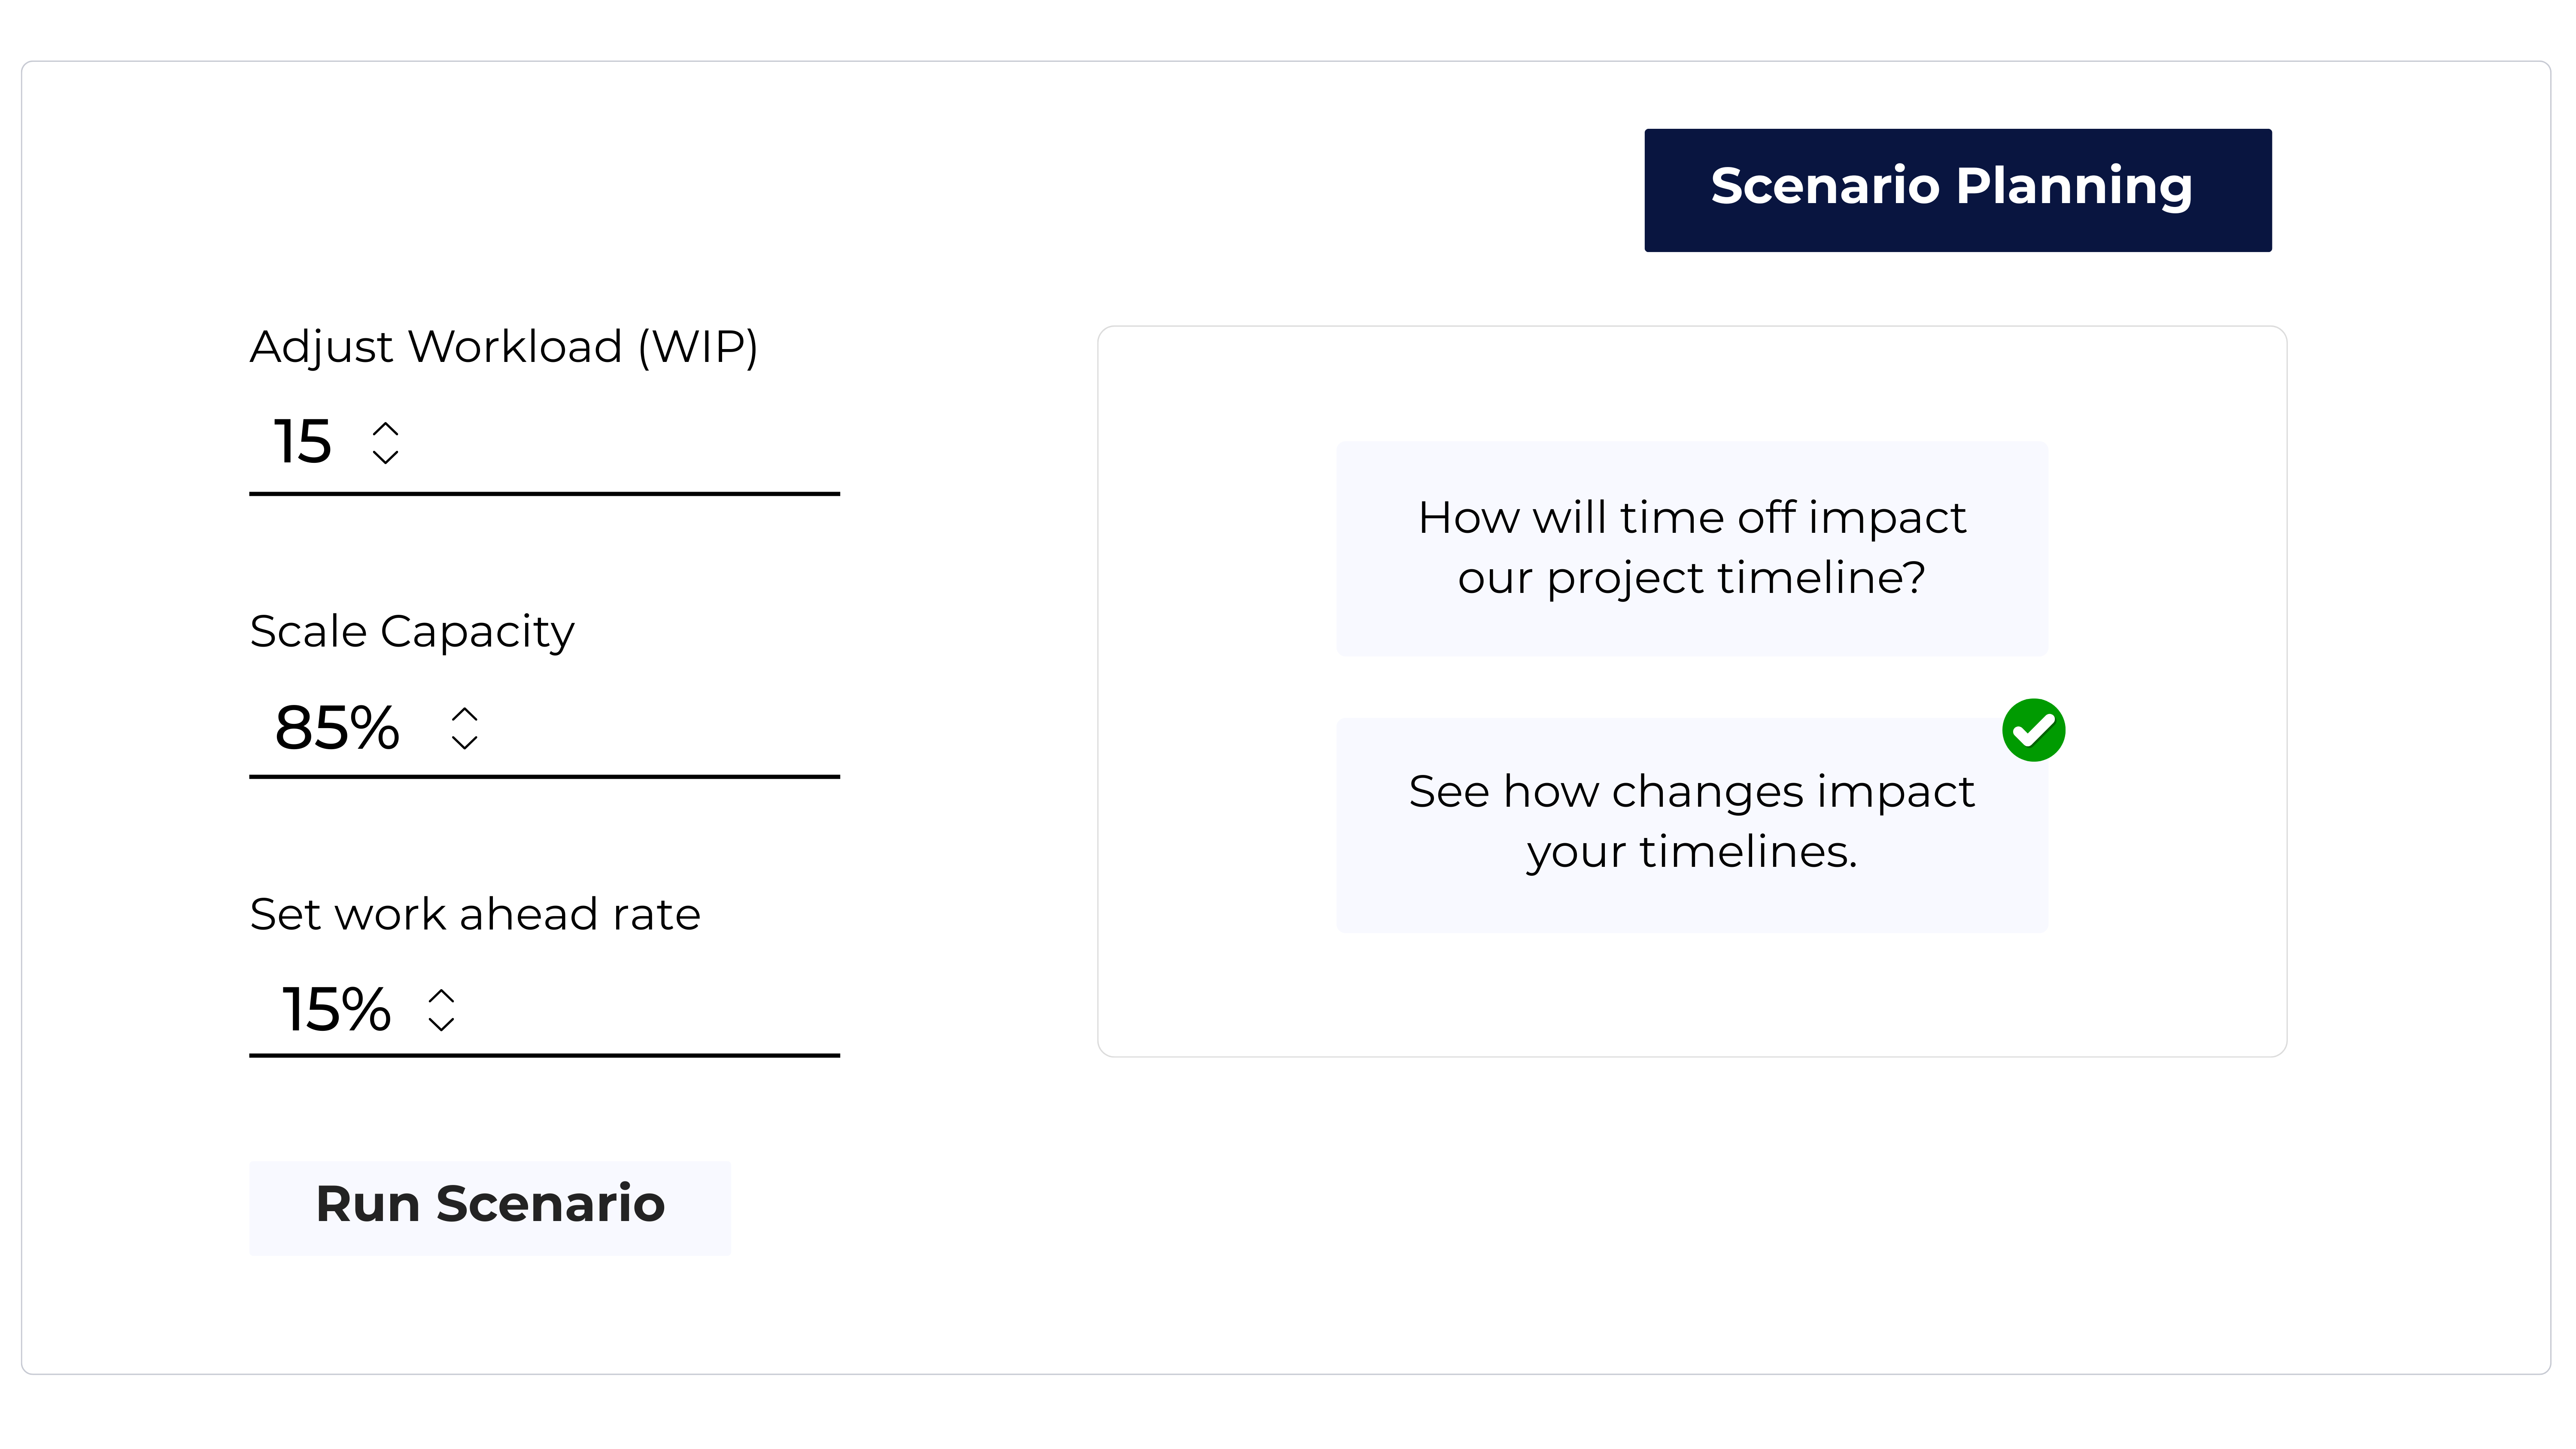Screen dimensions: 2576x1449
Task: Select 'How will time off impact' card
Action: [1691, 548]
